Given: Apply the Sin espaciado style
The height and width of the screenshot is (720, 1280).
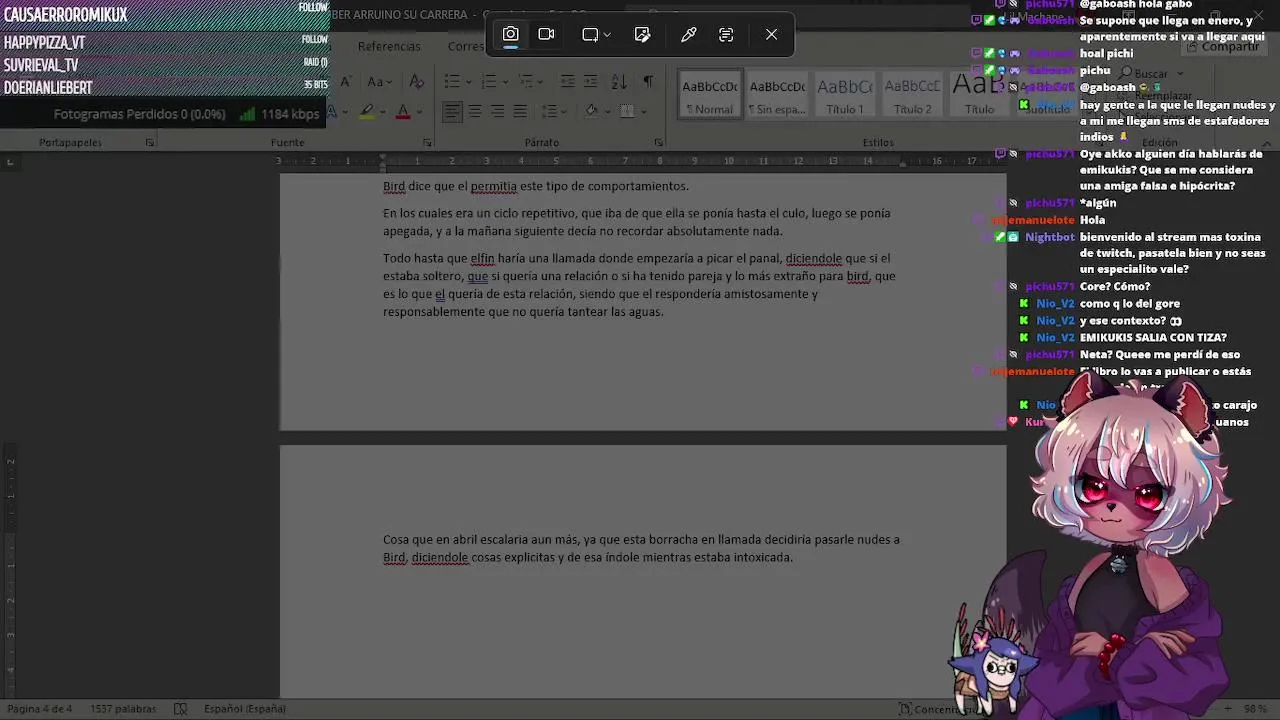Looking at the screenshot, I should [777, 95].
